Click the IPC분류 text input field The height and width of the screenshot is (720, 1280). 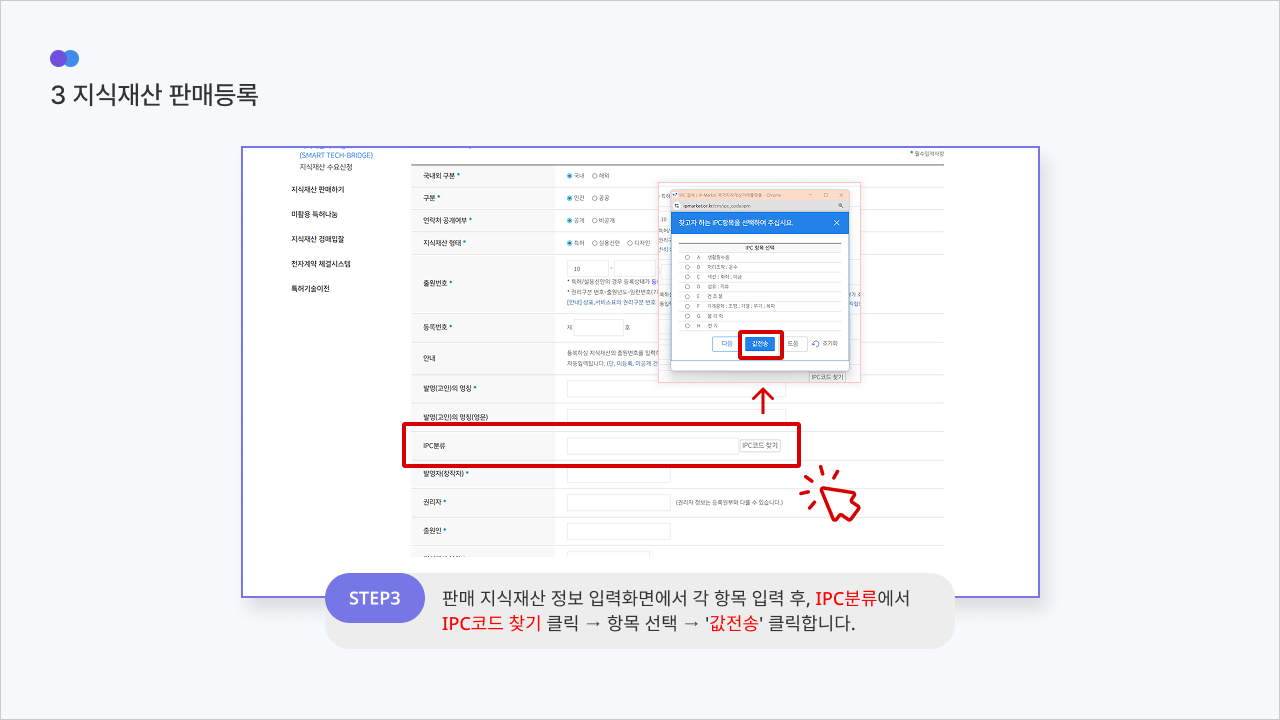[x=651, y=446]
